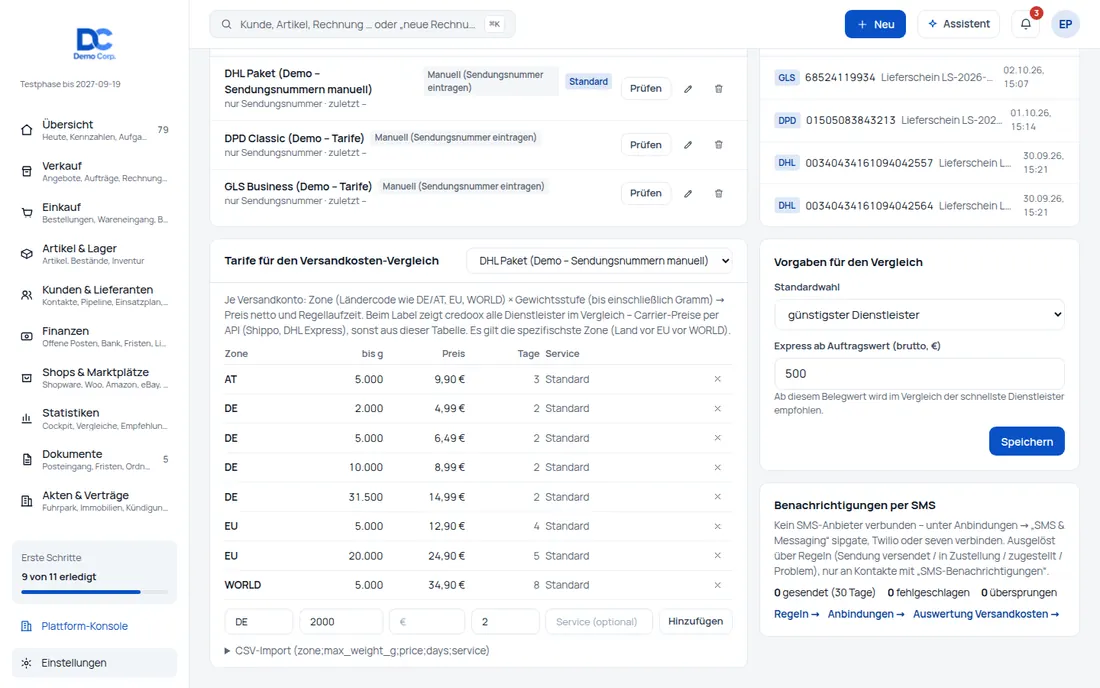
Task: Follow the Regeln link
Action: coord(796,614)
